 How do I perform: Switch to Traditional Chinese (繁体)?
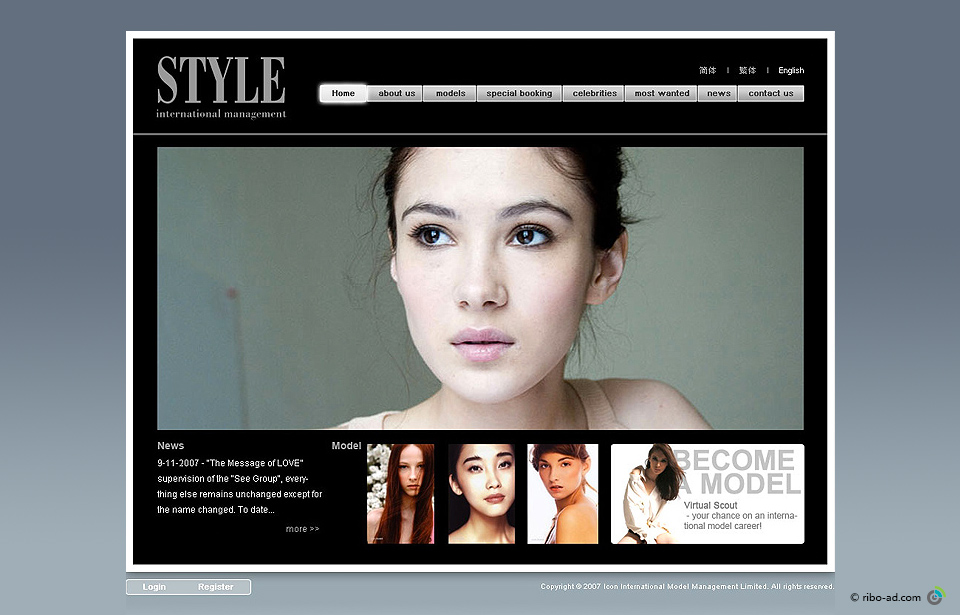[x=747, y=71]
